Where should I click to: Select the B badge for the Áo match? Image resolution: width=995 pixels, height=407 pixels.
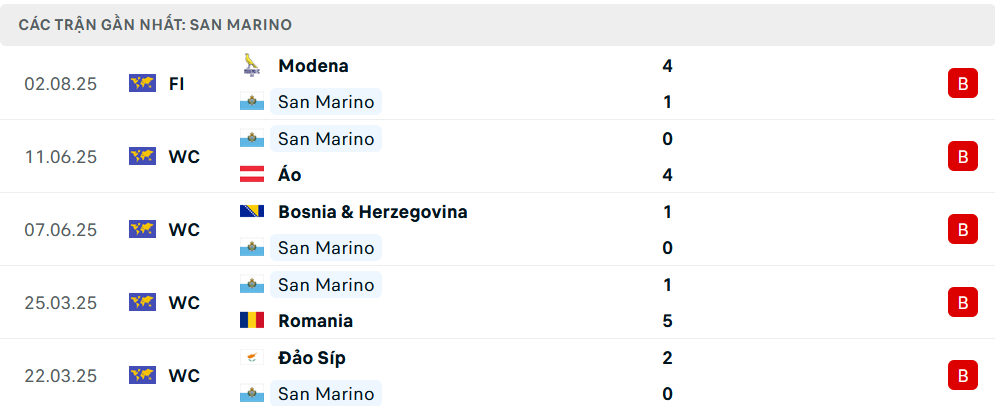click(962, 156)
